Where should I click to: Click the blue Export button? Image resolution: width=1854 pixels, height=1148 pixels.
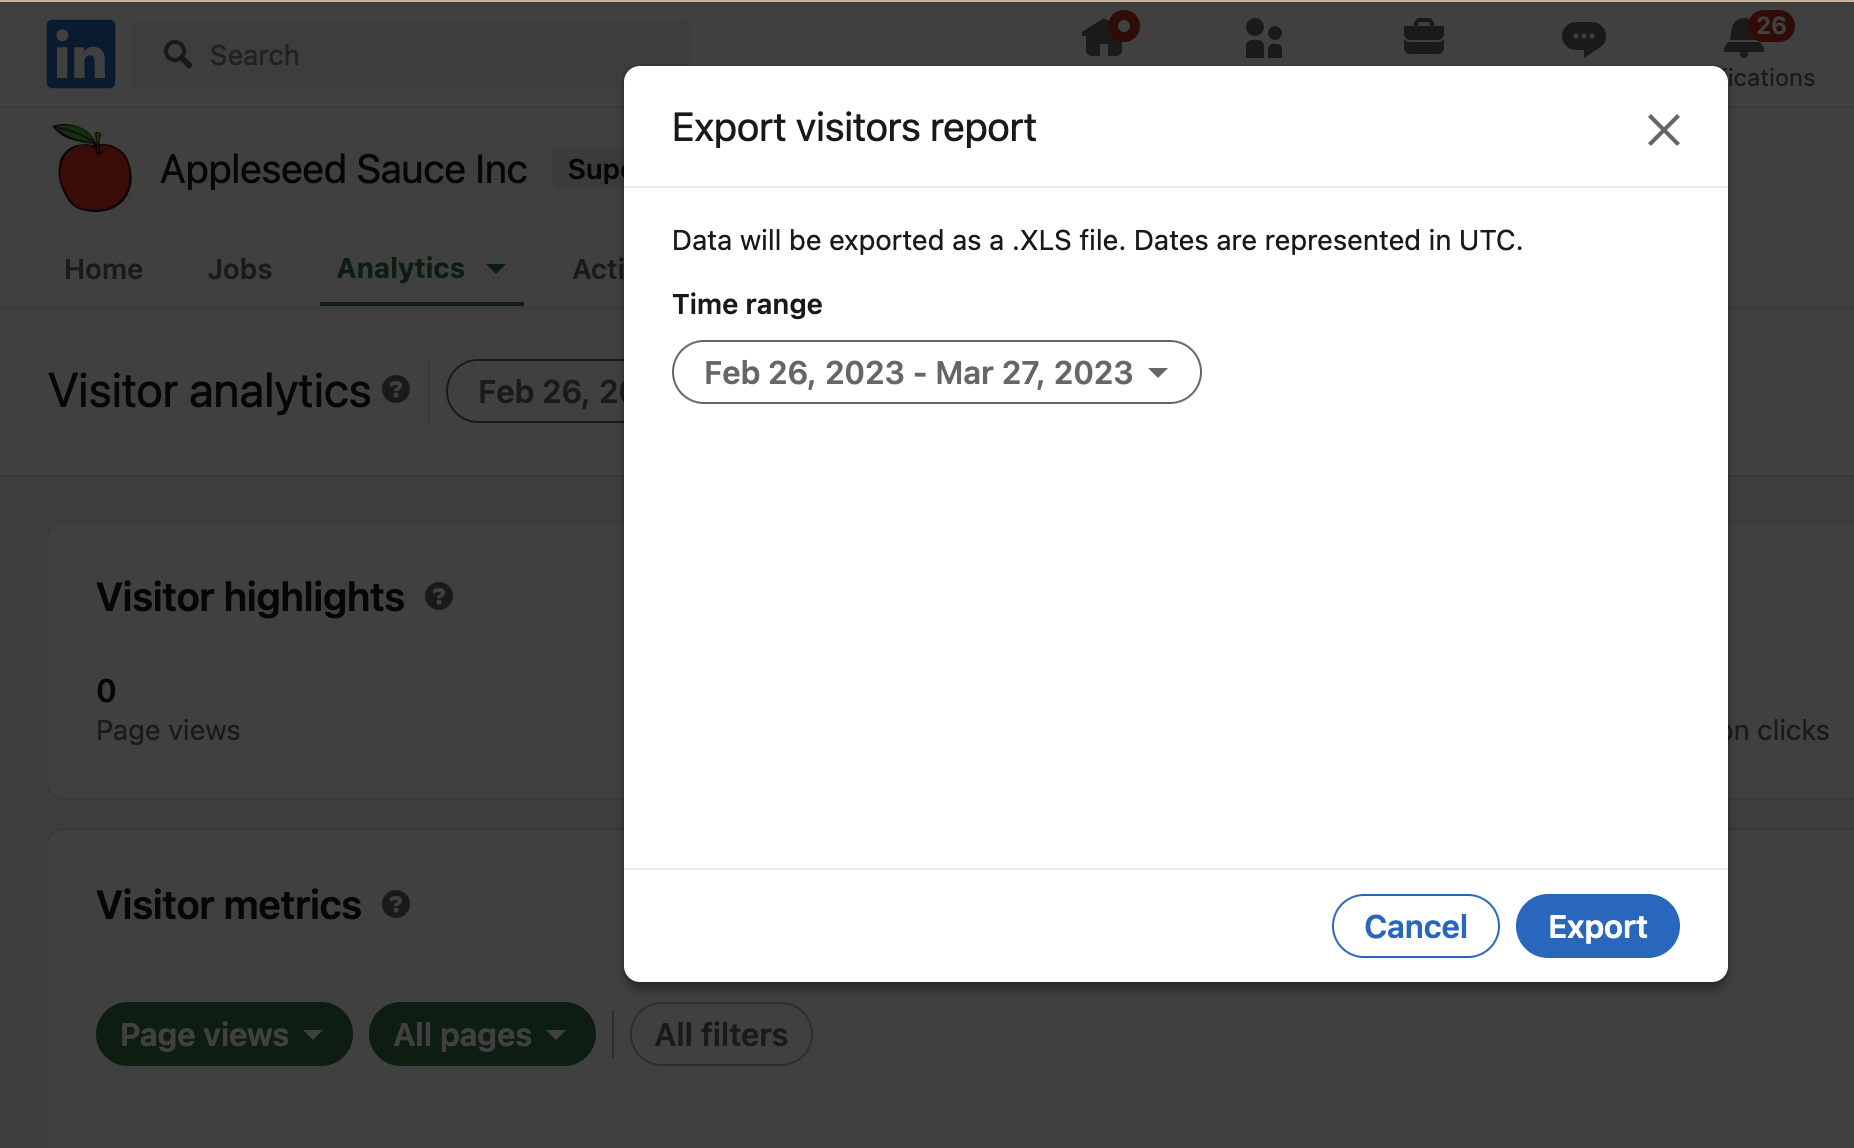coord(1598,926)
